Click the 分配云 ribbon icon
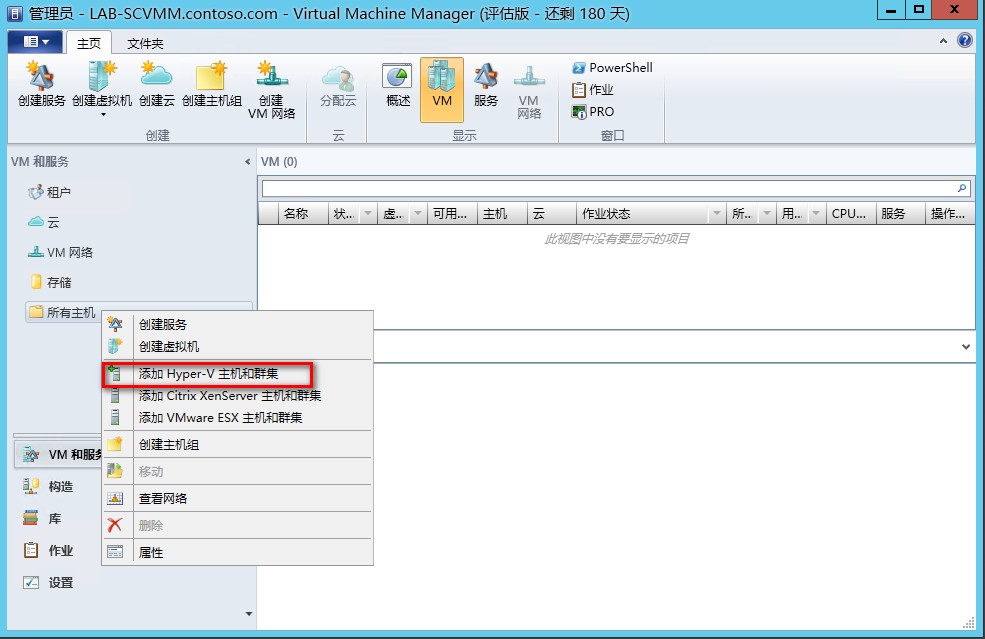Image resolution: width=985 pixels, height=639 pixels. (338, 85)
